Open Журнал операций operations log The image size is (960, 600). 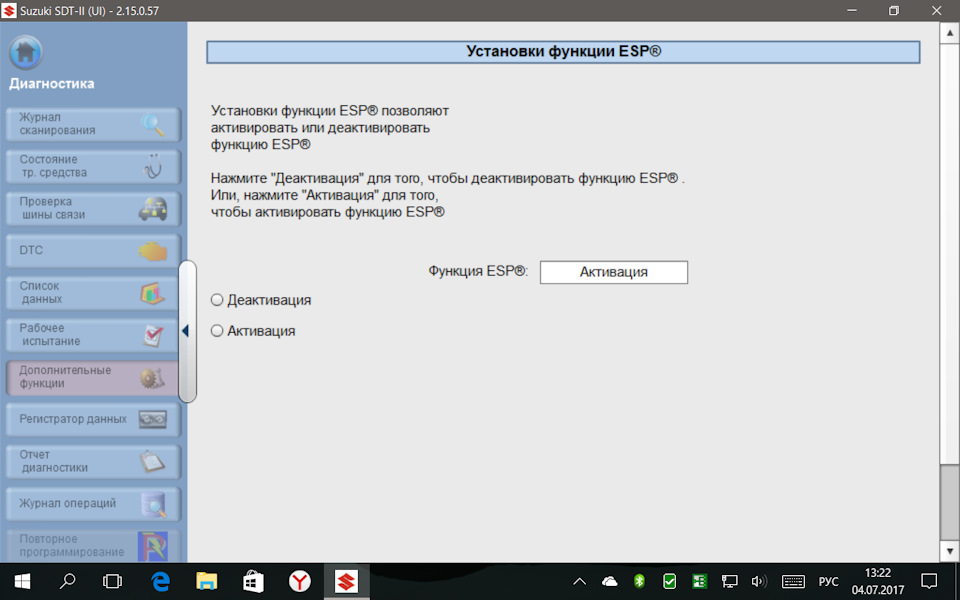coord(94,504)
